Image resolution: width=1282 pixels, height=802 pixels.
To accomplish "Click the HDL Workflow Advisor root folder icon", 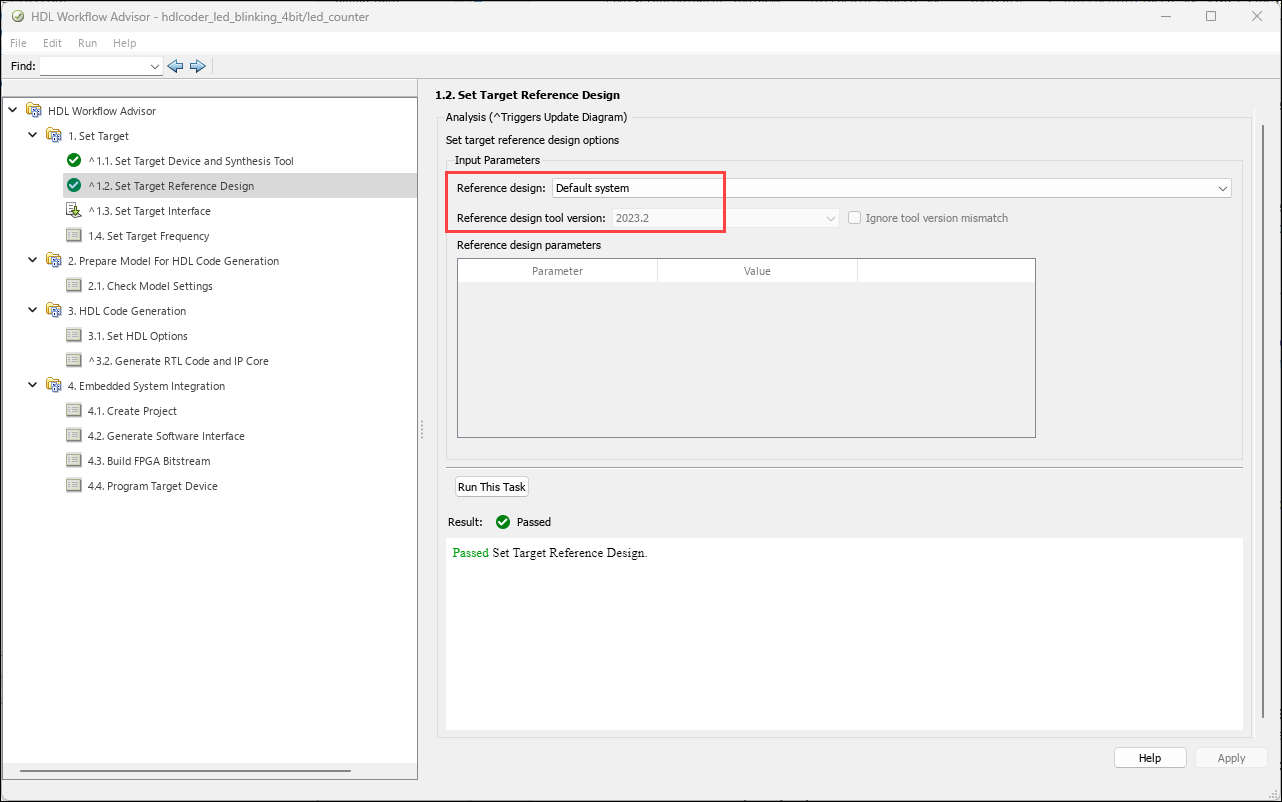I will tap(34, 111).
